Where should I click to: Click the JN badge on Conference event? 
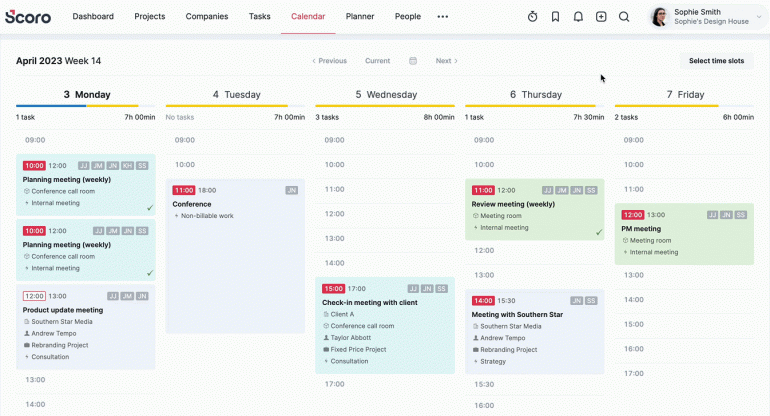(292, 191)
